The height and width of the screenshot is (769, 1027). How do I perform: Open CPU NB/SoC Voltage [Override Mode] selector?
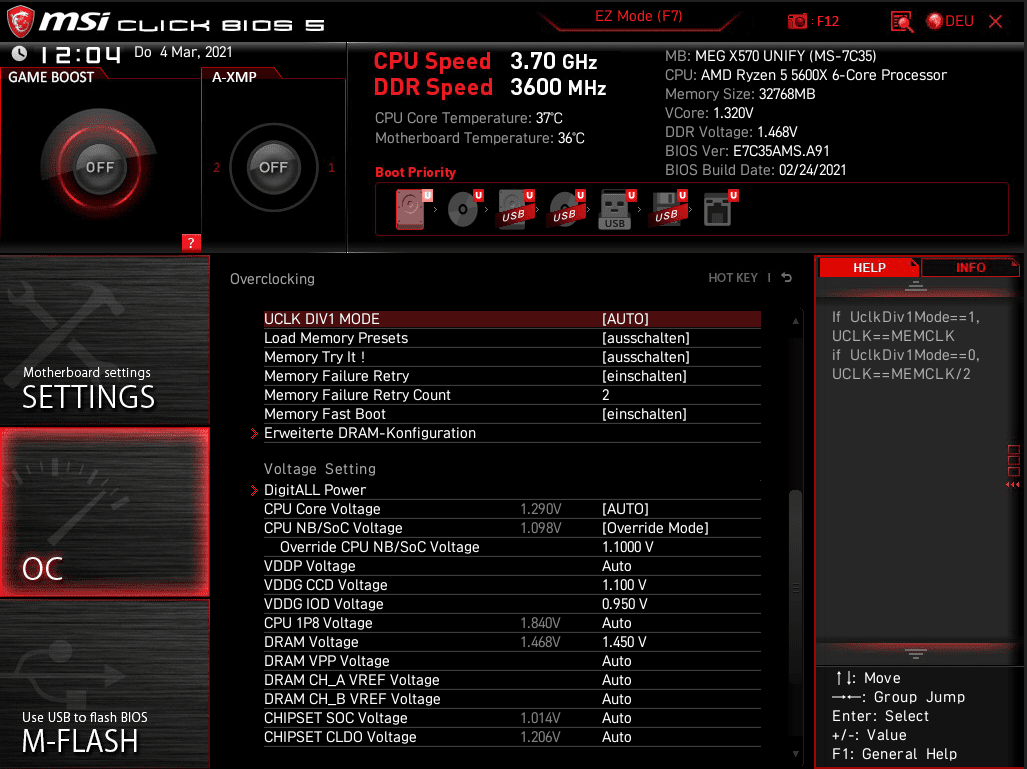click(x=655, y=528)
